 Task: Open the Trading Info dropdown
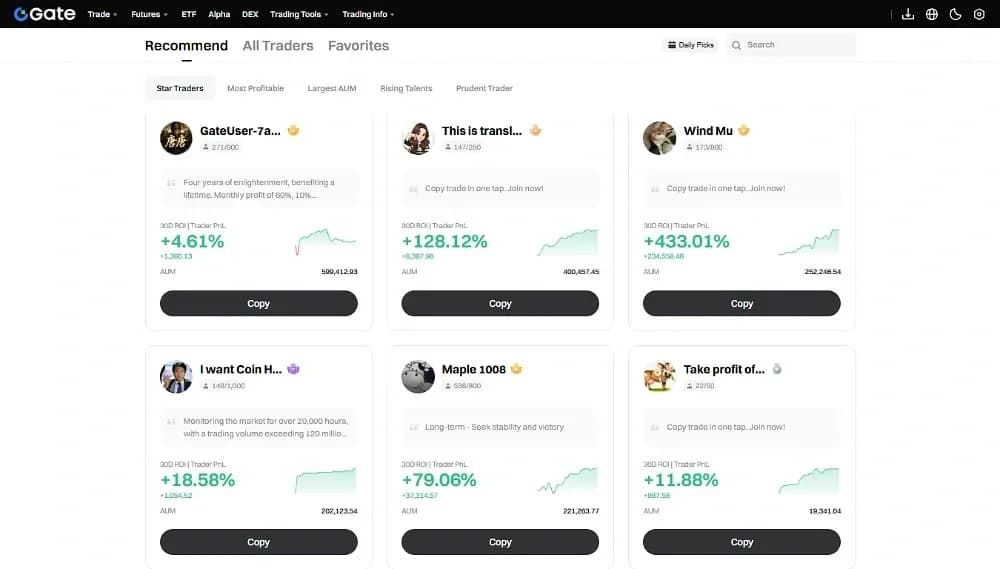point(368,14)
